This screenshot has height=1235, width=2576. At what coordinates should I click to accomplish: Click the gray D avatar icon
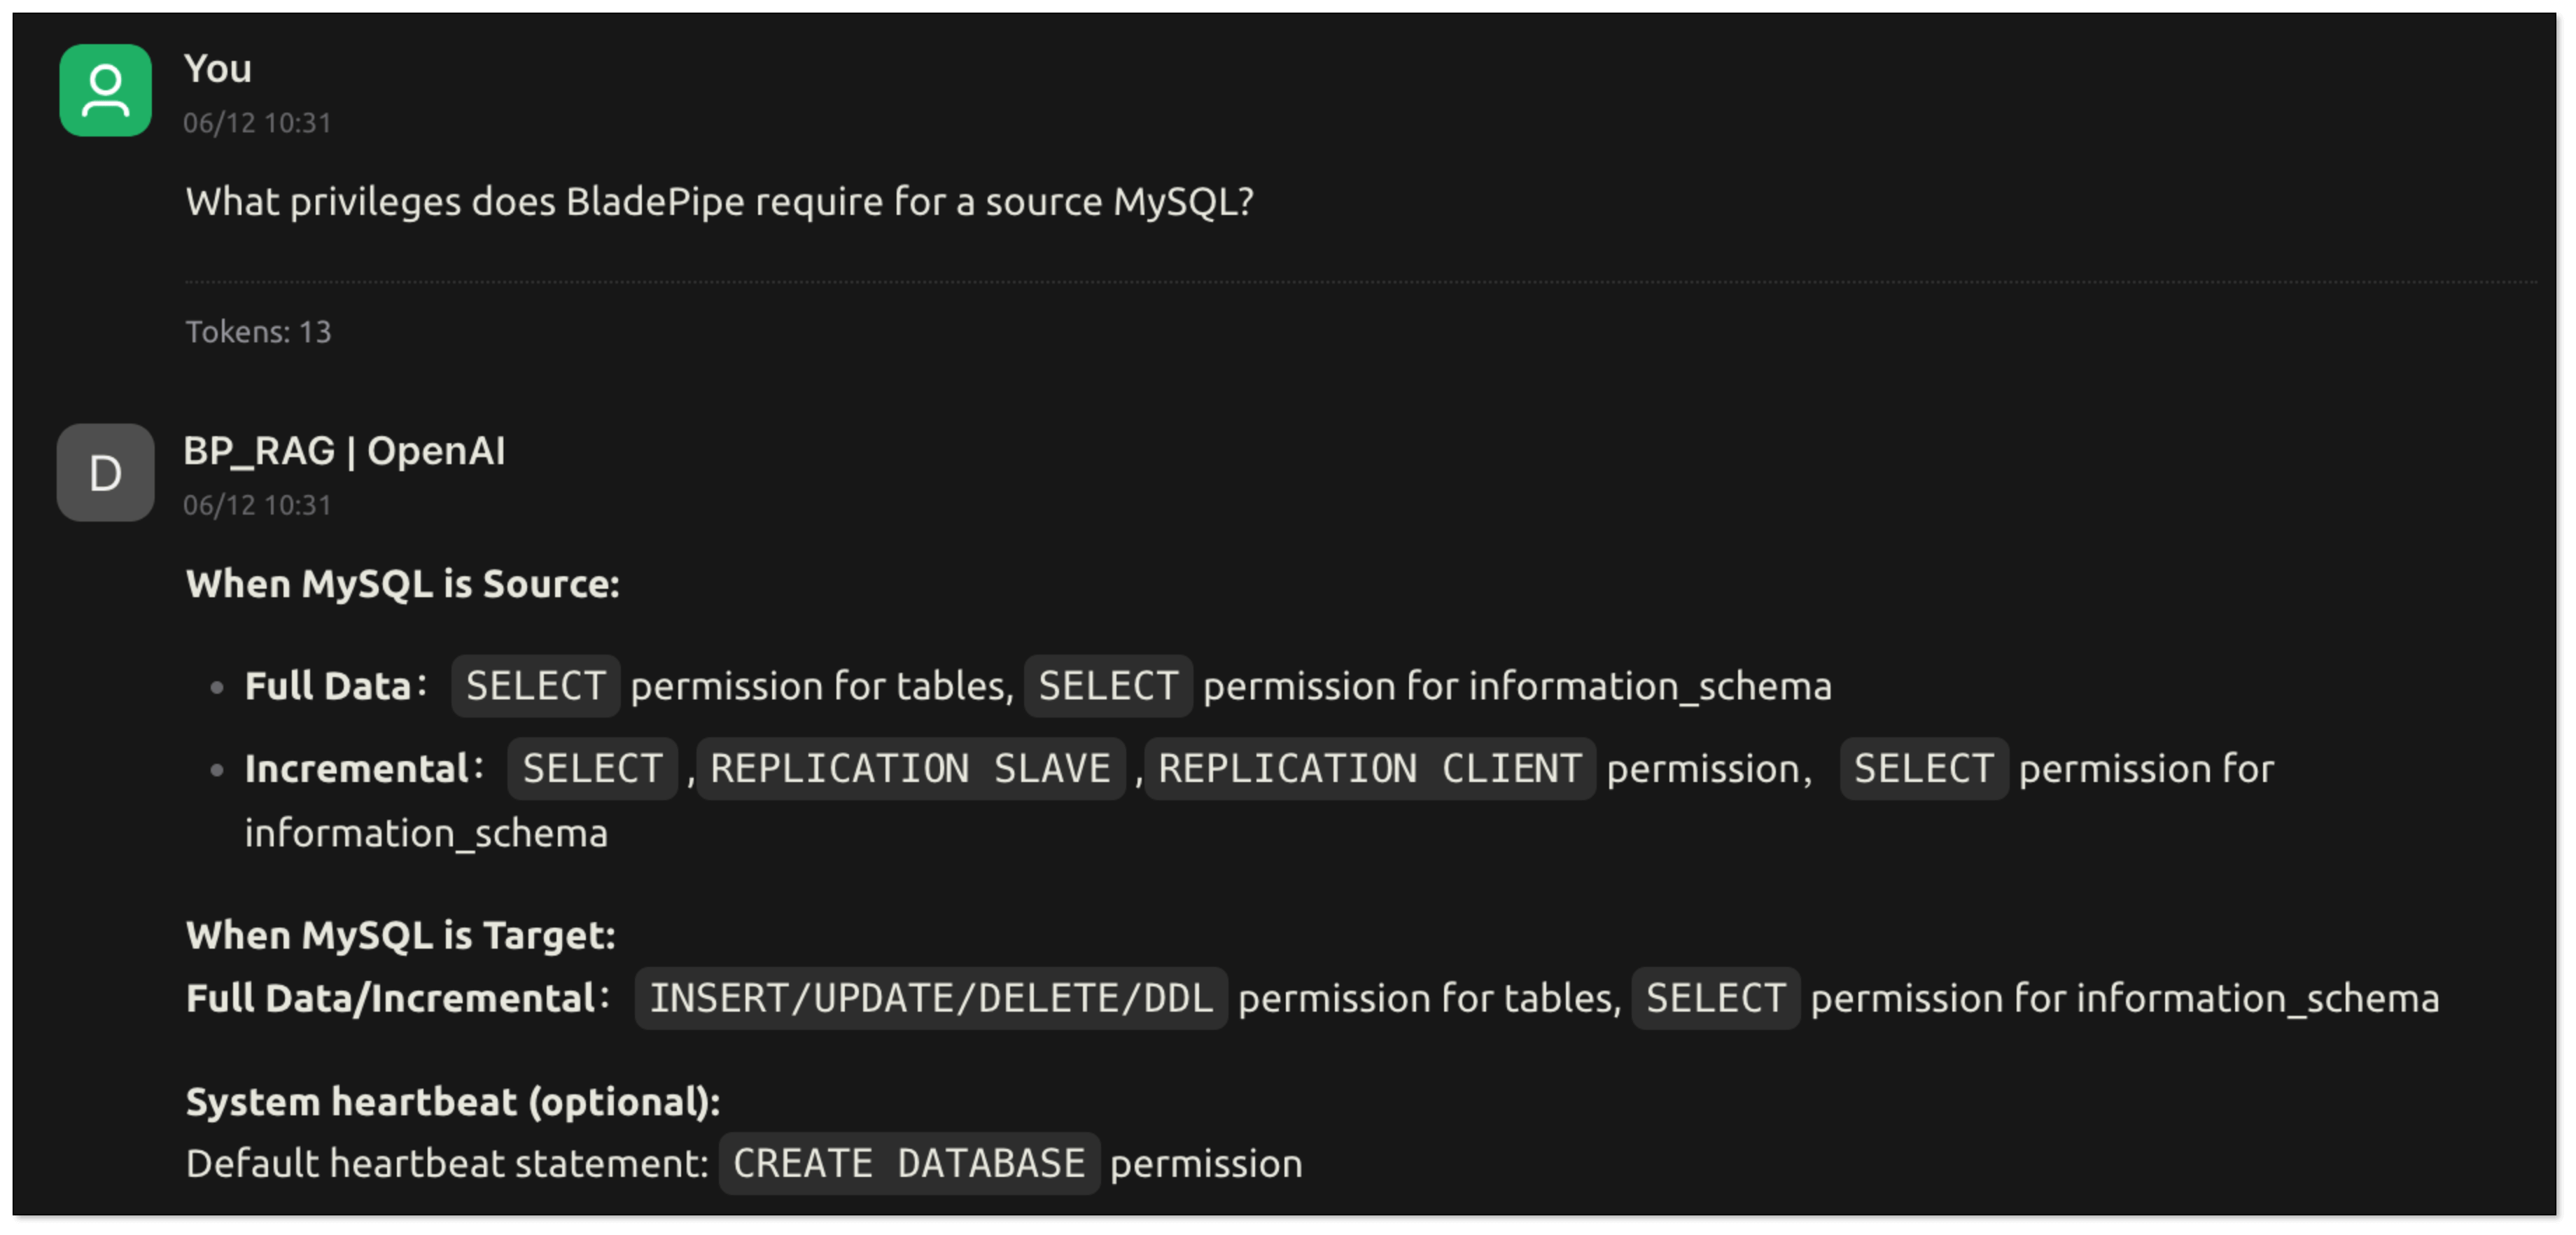105,472
